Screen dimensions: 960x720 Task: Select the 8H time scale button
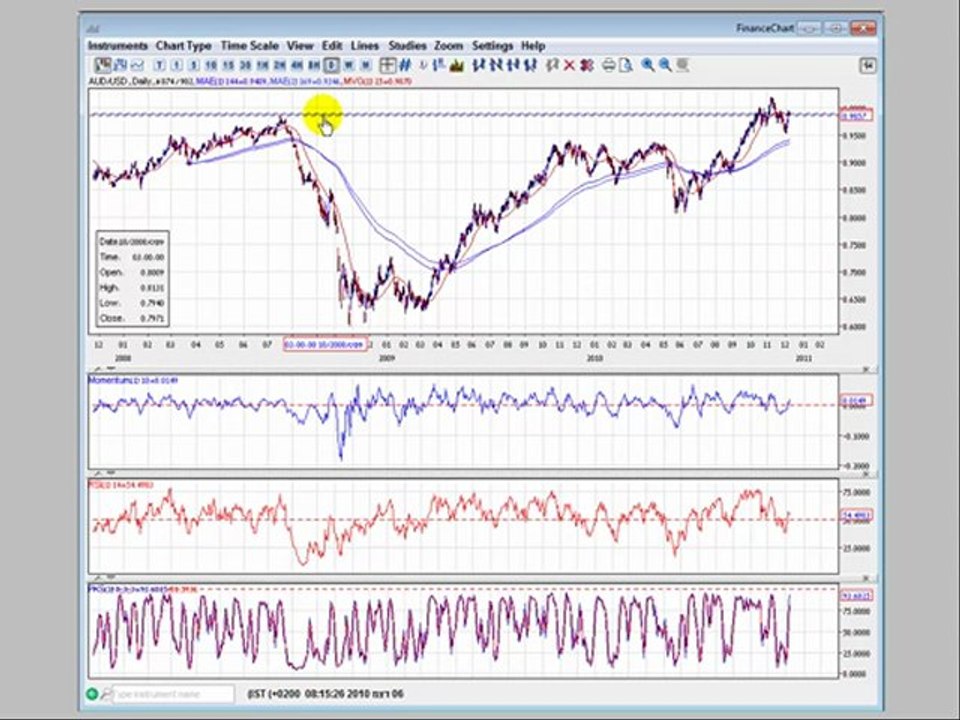[314, 65]
